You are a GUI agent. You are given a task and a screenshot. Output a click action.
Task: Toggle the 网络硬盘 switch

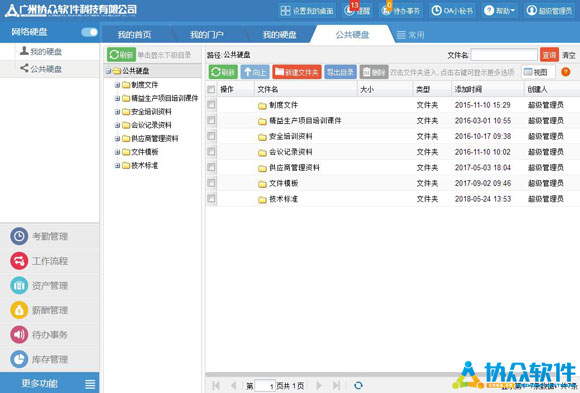click(89, 32)
